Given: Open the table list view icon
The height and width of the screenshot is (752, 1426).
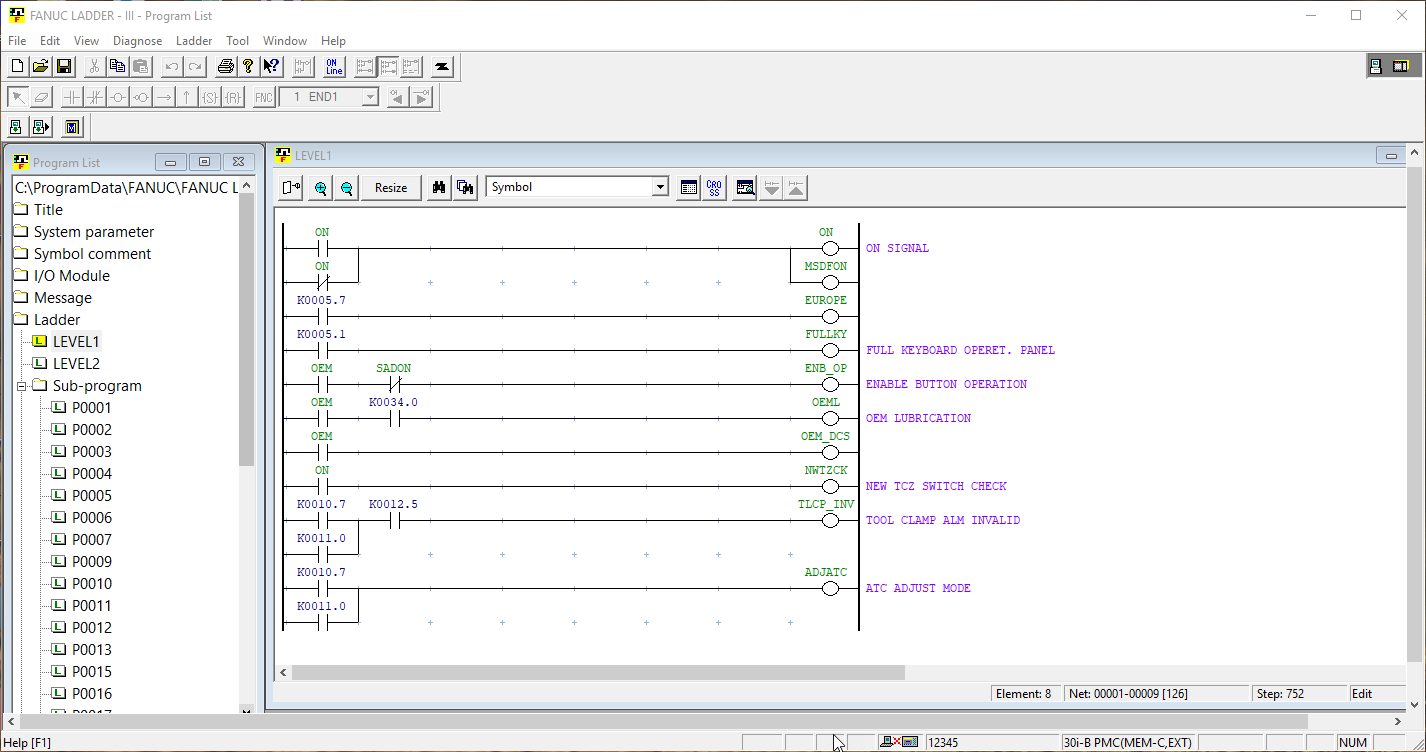Looking at the screenshot, I should click(x=688, y=187).
